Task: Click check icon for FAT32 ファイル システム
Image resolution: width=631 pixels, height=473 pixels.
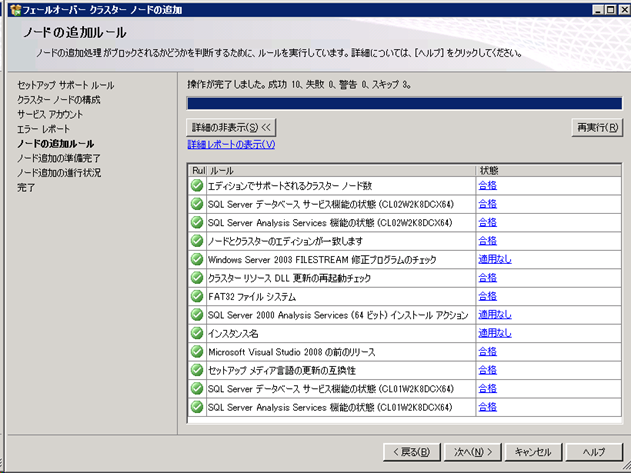Action: 197,296
